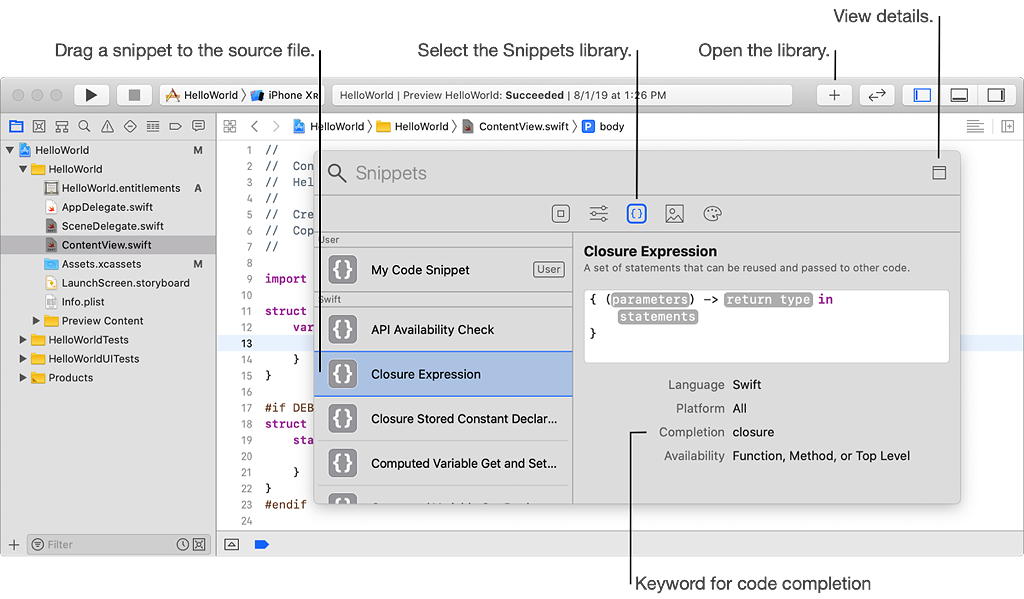Open HelloWorld project in jump bar
1024x599 pixels.
point(328,127)
